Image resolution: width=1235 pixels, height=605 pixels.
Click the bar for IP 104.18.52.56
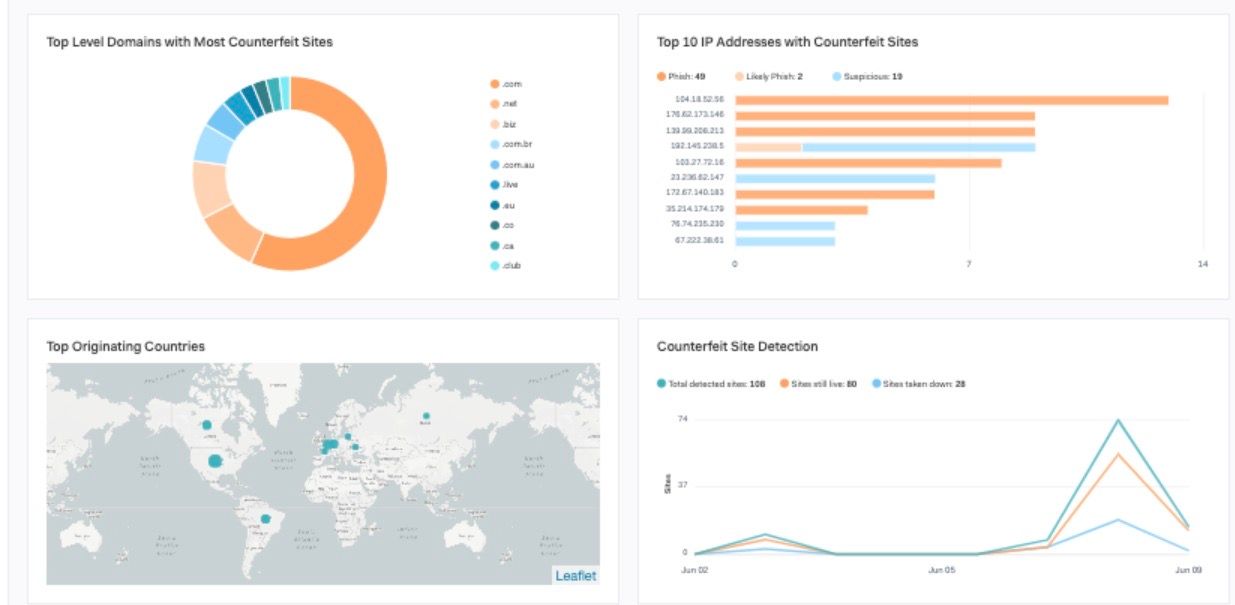(950, 100)
